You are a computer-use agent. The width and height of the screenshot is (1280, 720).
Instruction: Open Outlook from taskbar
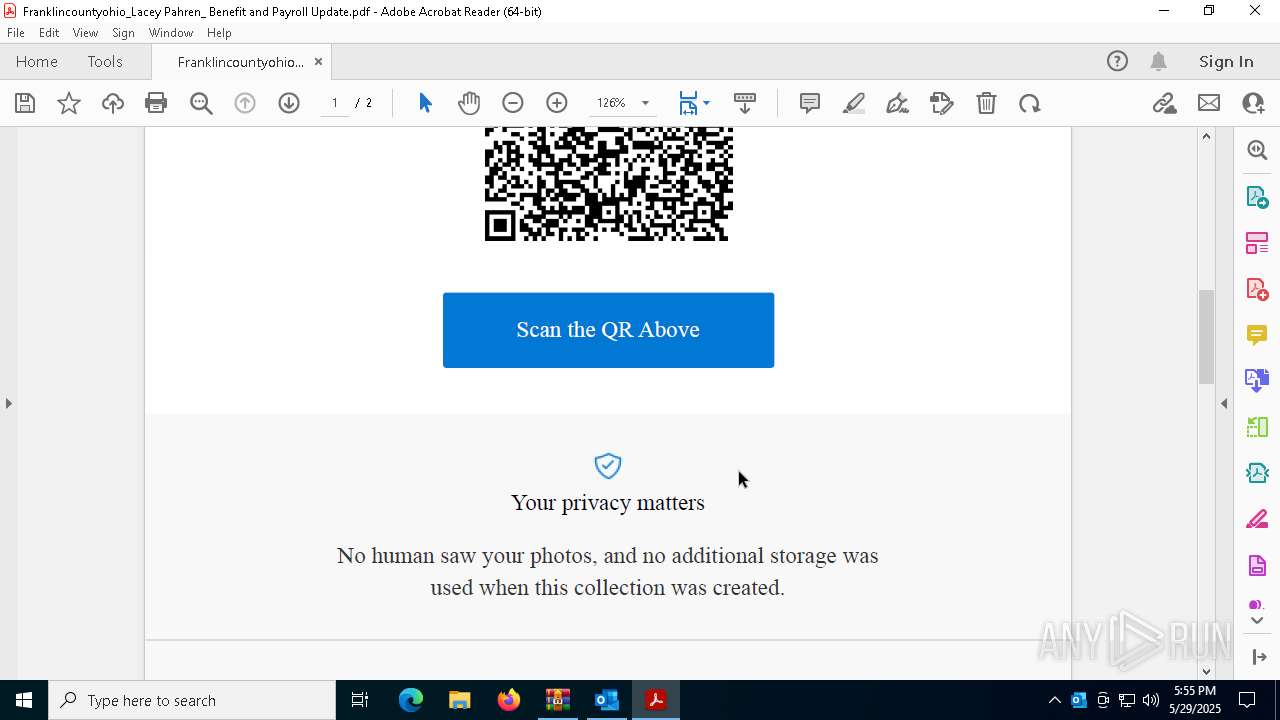pyautogui.click(x=607, y=700)
